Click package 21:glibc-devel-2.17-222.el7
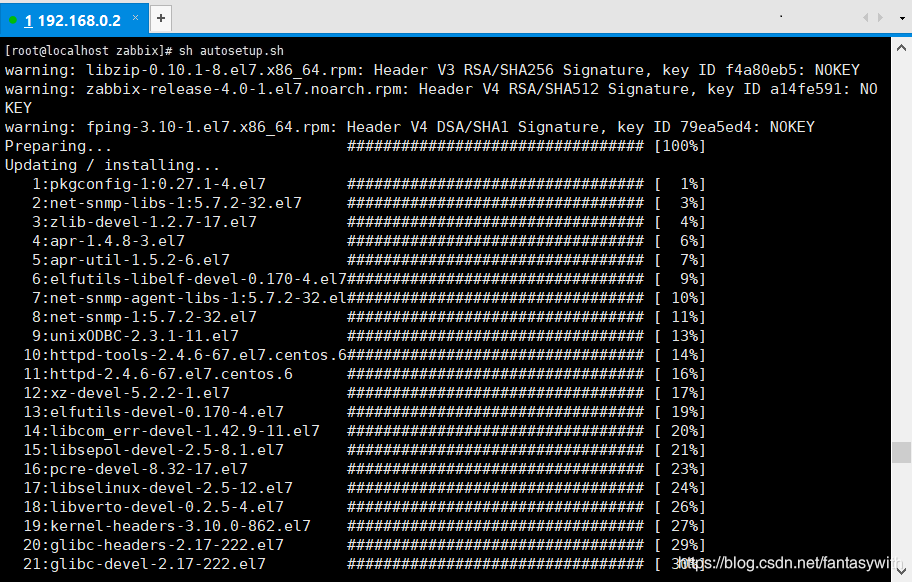Image resolution: width=912 pixels, height=582 pixels. click(144, 564)
